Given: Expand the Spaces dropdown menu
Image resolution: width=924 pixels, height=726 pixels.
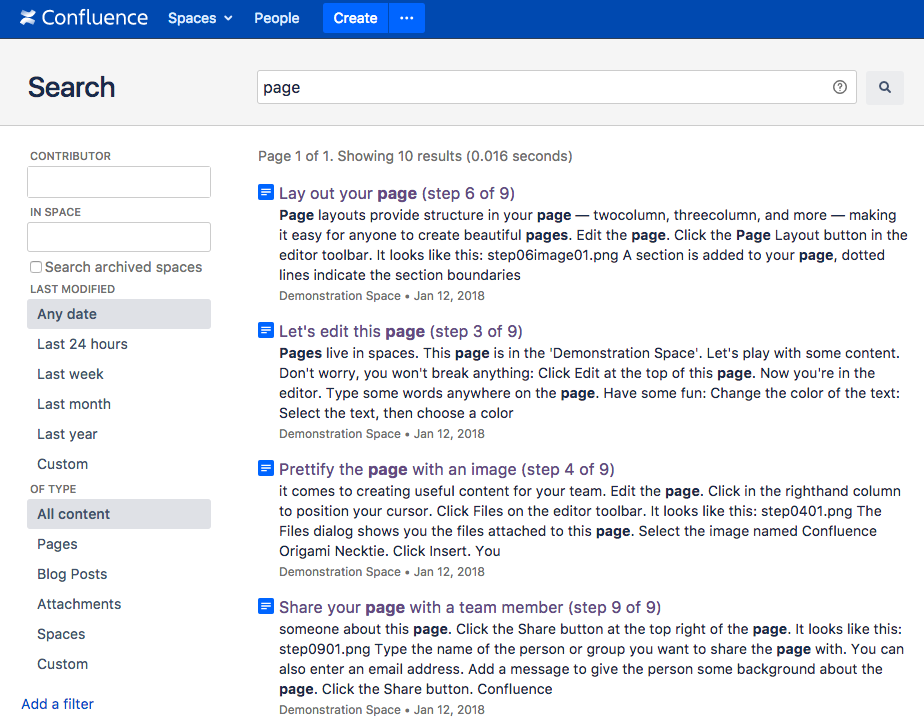Looking at the screenshot, I should pyautogui.click(x=200, y=18).
